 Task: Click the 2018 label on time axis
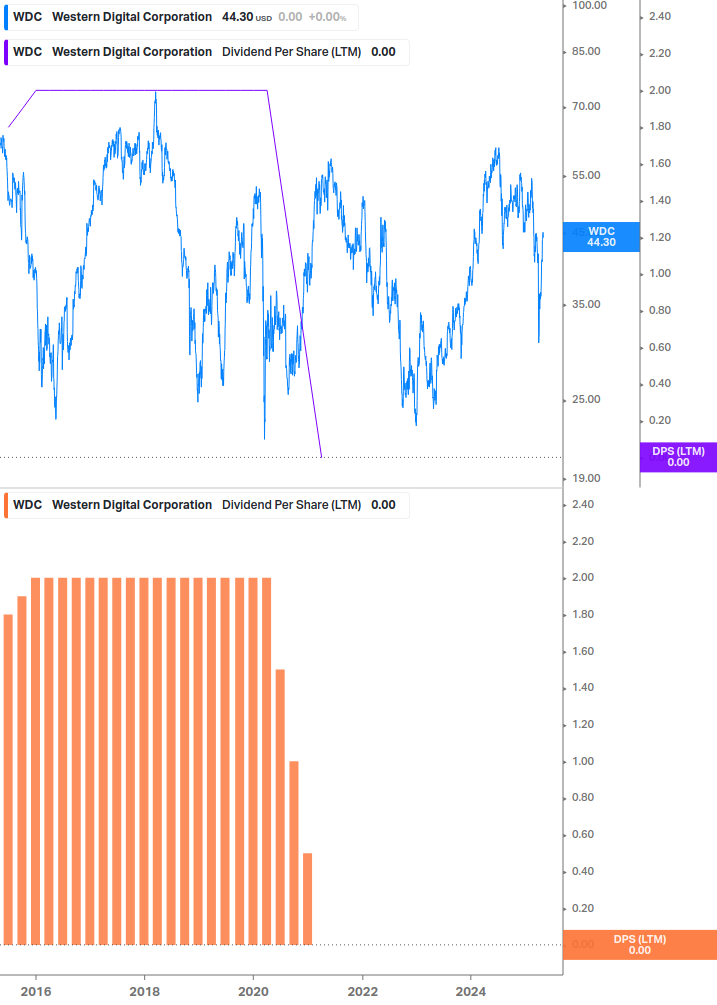click(x=145, y=992)
